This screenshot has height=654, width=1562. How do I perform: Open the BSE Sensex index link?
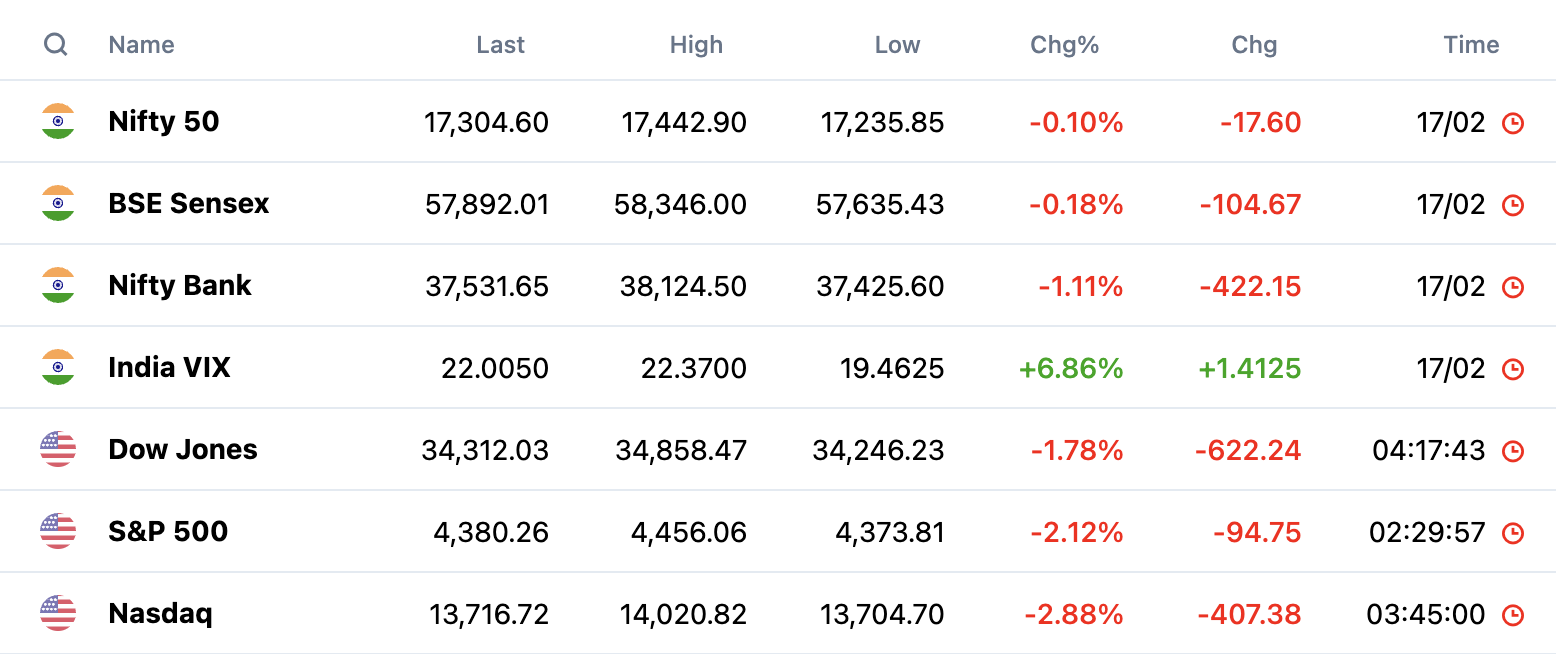click(189, 204)
